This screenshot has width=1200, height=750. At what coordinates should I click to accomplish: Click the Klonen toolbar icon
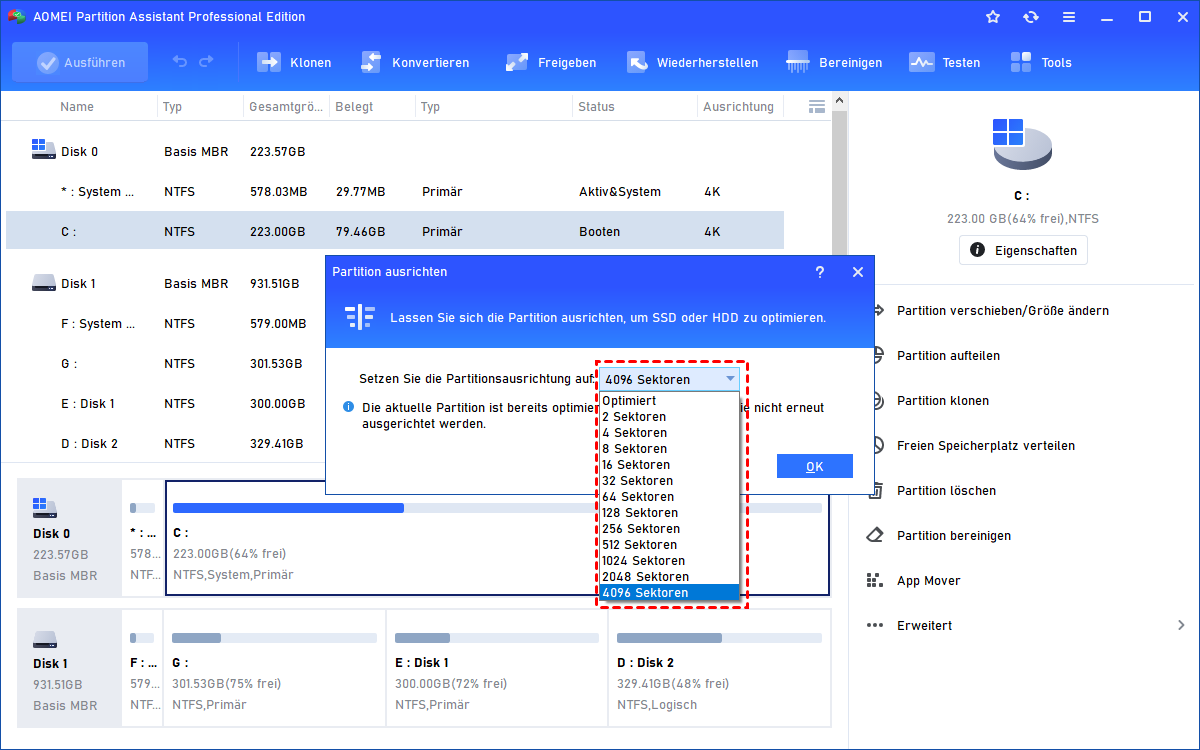pyautogui.click(x=269, y=62)
